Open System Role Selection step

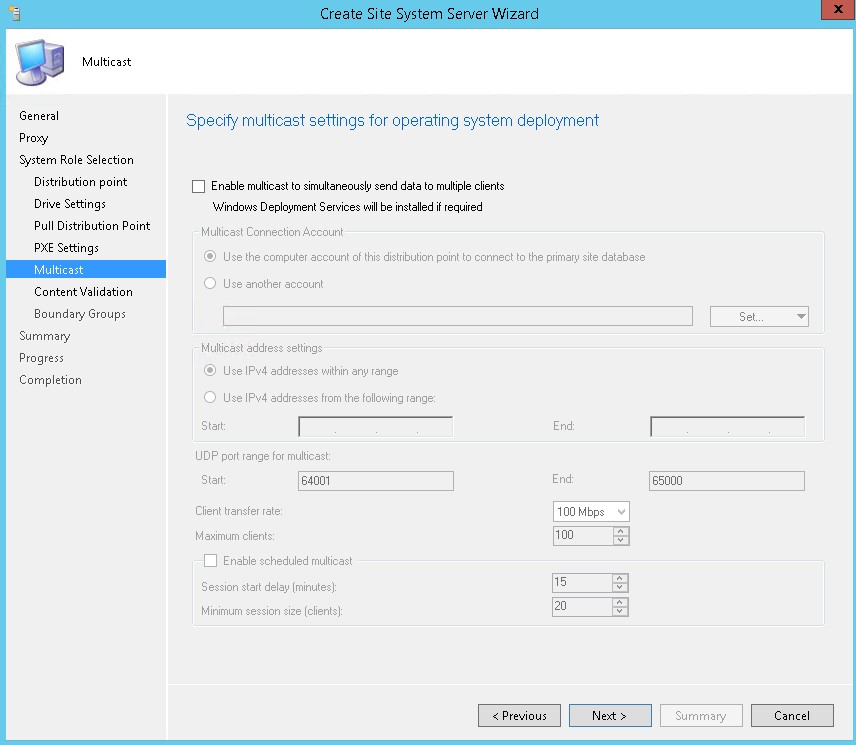76,160
